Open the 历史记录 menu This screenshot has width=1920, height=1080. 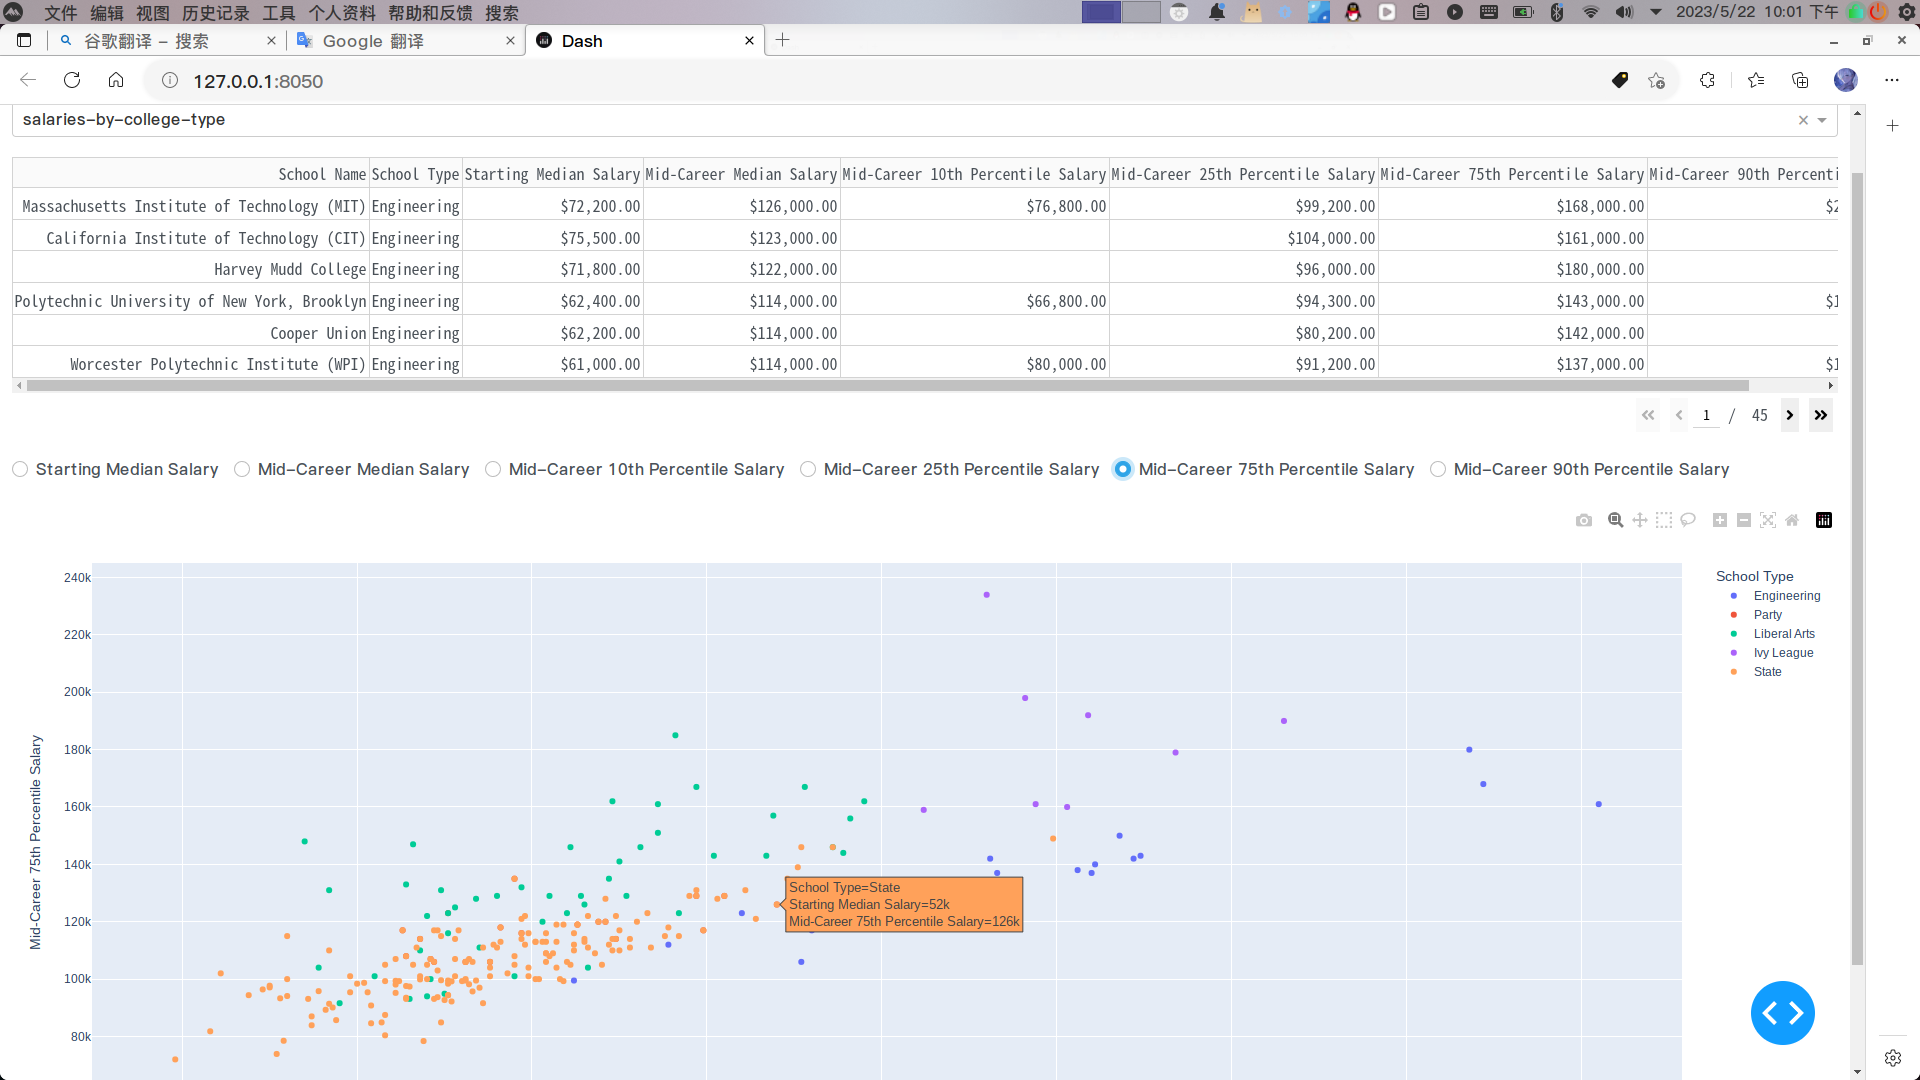215,13
